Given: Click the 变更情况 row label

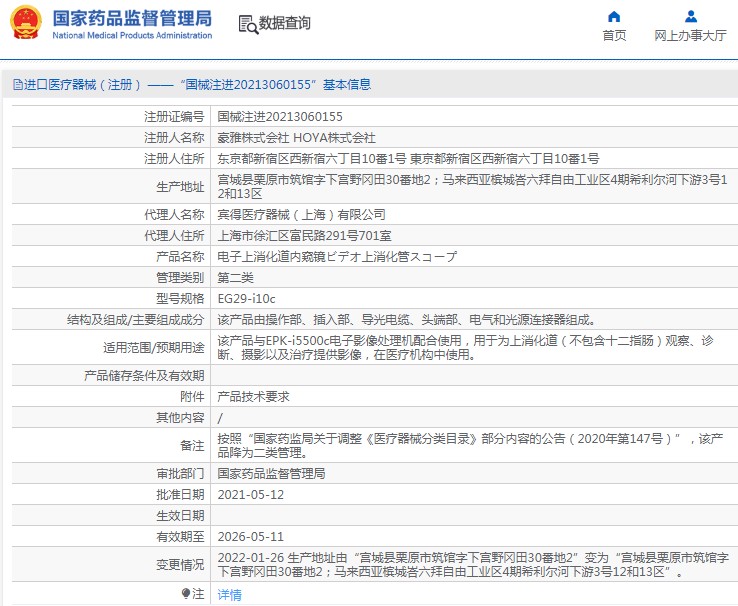Looking at the screenshot, I should click(x=180, y=565).
